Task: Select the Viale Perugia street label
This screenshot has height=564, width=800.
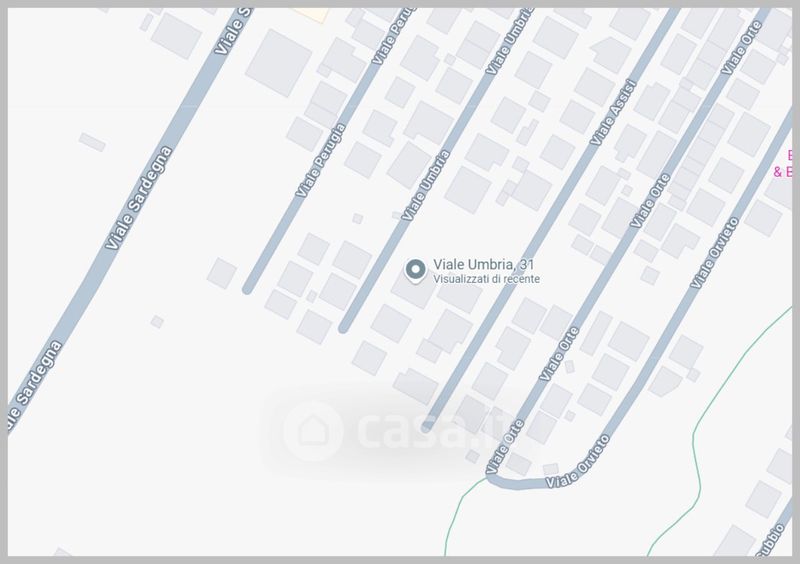Action: pos(321,160)
